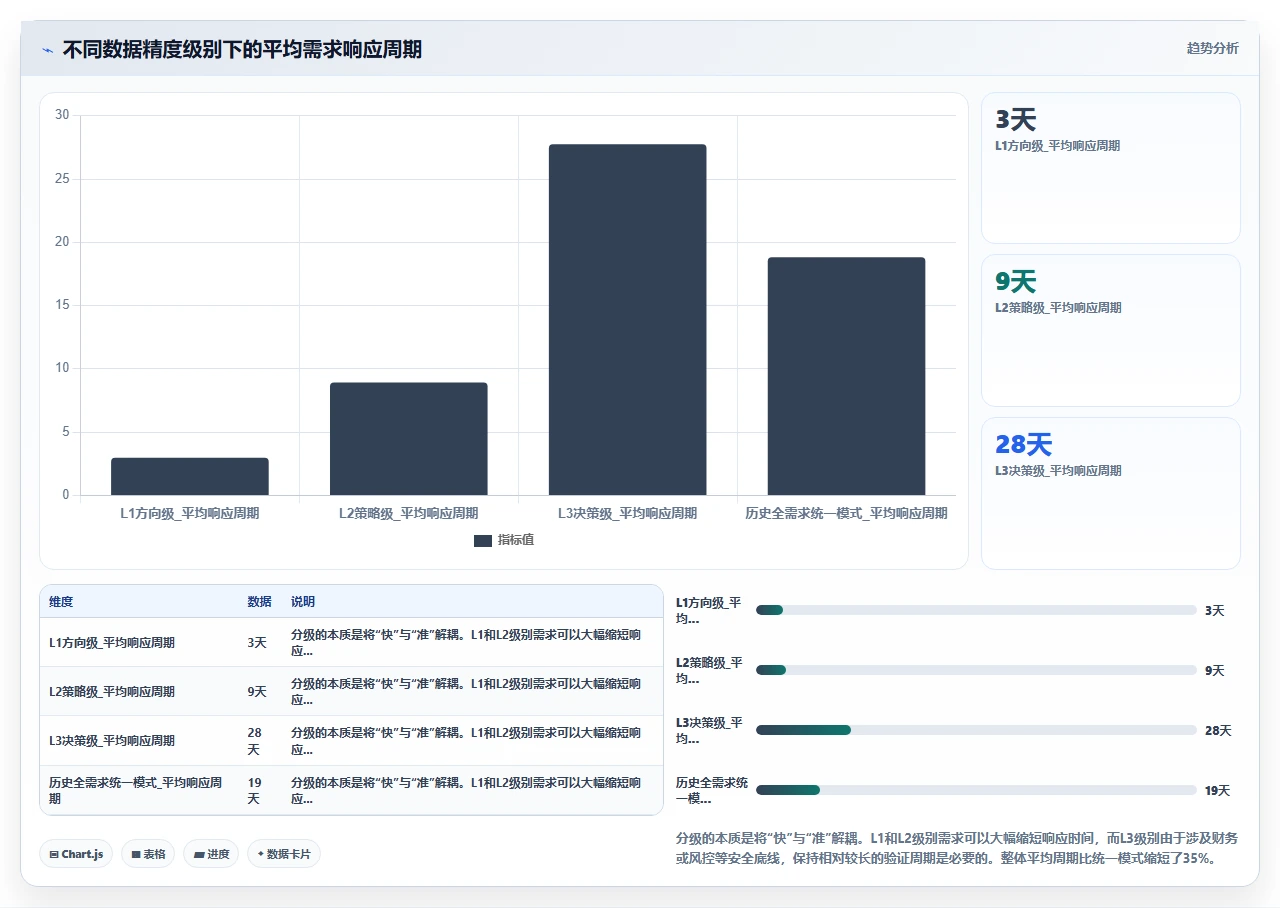Click the L3决策级 bar in the chart
Screen dimensions: 1280x908
point(628,320)
